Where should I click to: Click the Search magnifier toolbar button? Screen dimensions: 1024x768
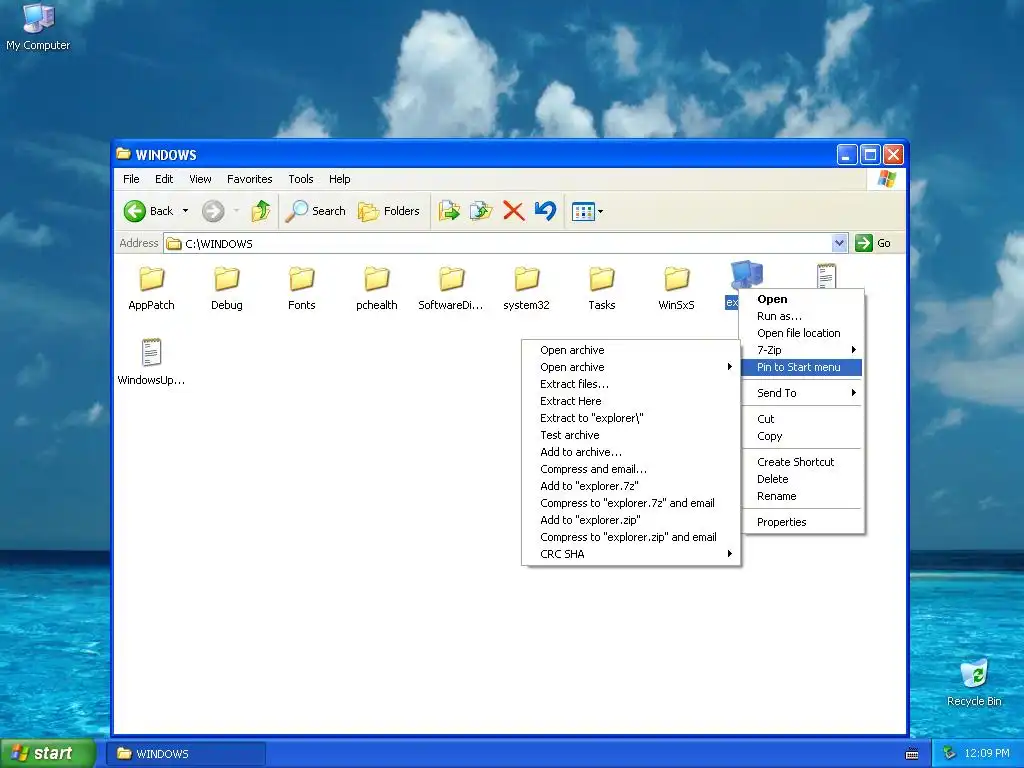315,211
